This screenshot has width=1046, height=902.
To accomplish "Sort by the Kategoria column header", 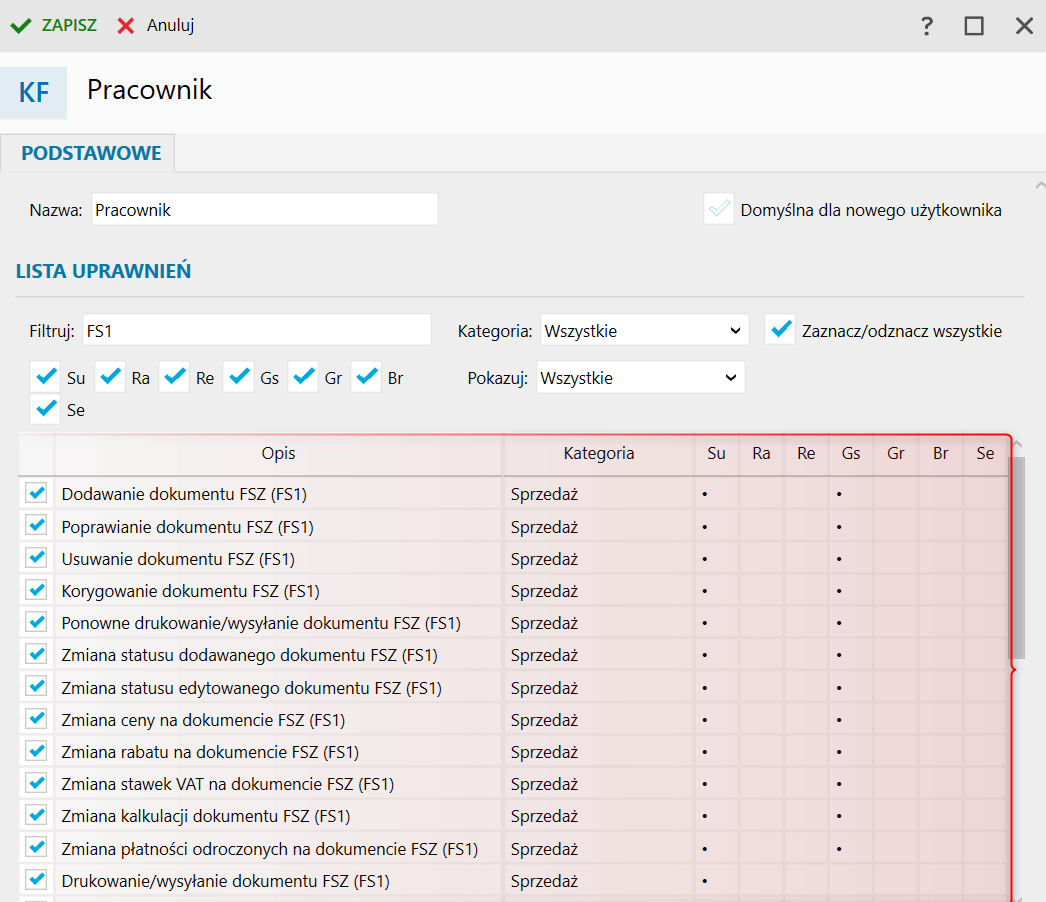I will coord(599,454).
